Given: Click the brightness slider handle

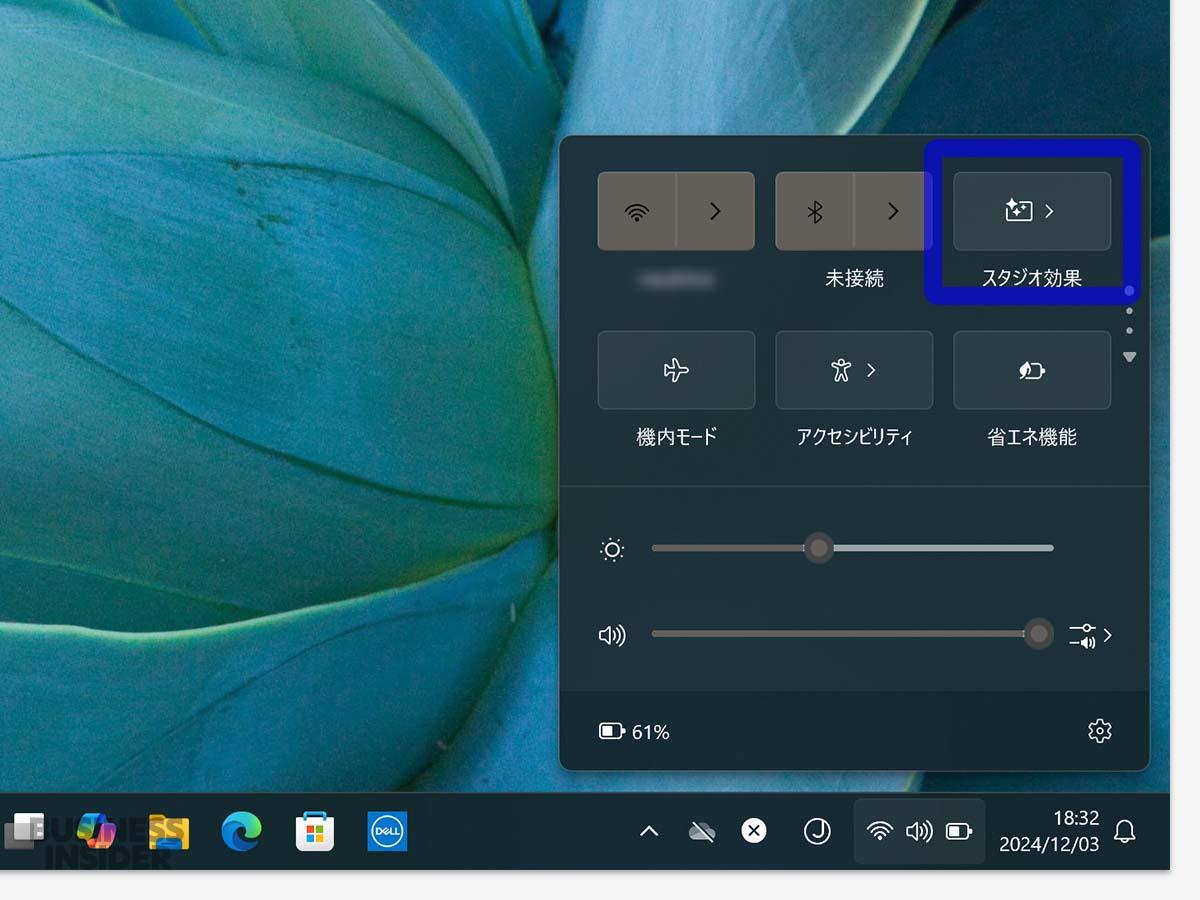Looking at the screenshot, I should click(819, 548).
